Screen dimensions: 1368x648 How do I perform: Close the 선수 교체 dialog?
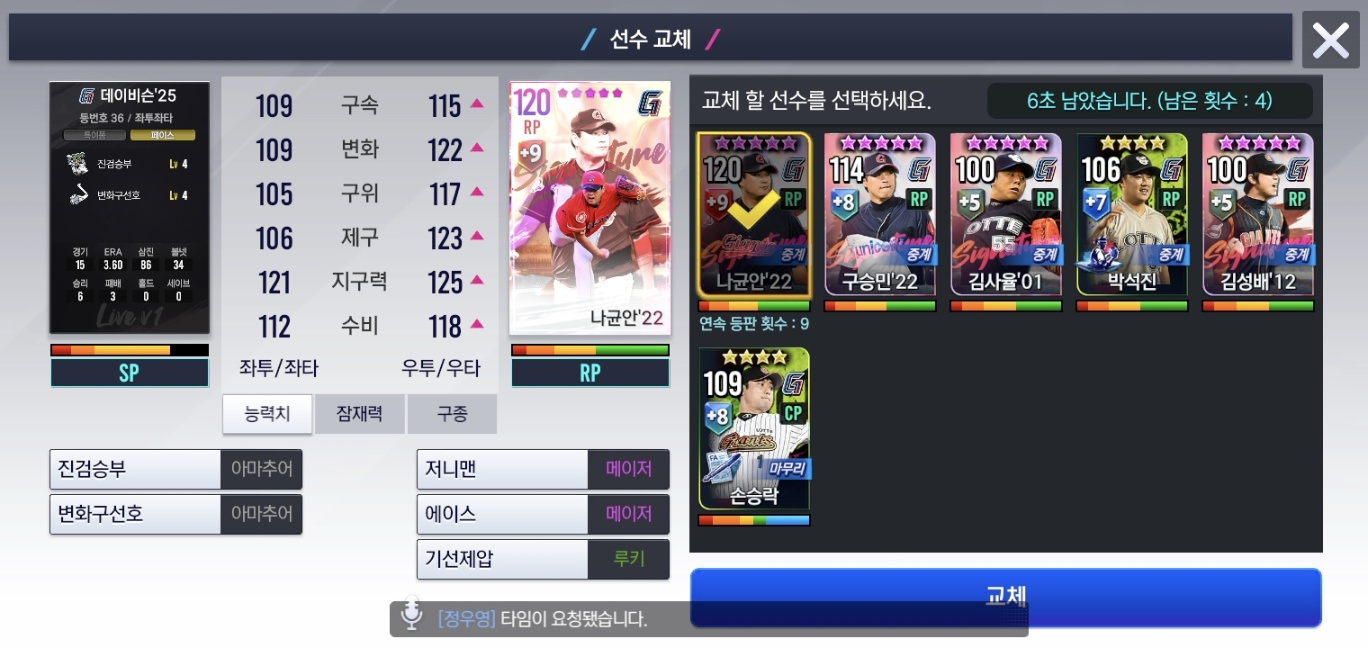coord(1331,40)
